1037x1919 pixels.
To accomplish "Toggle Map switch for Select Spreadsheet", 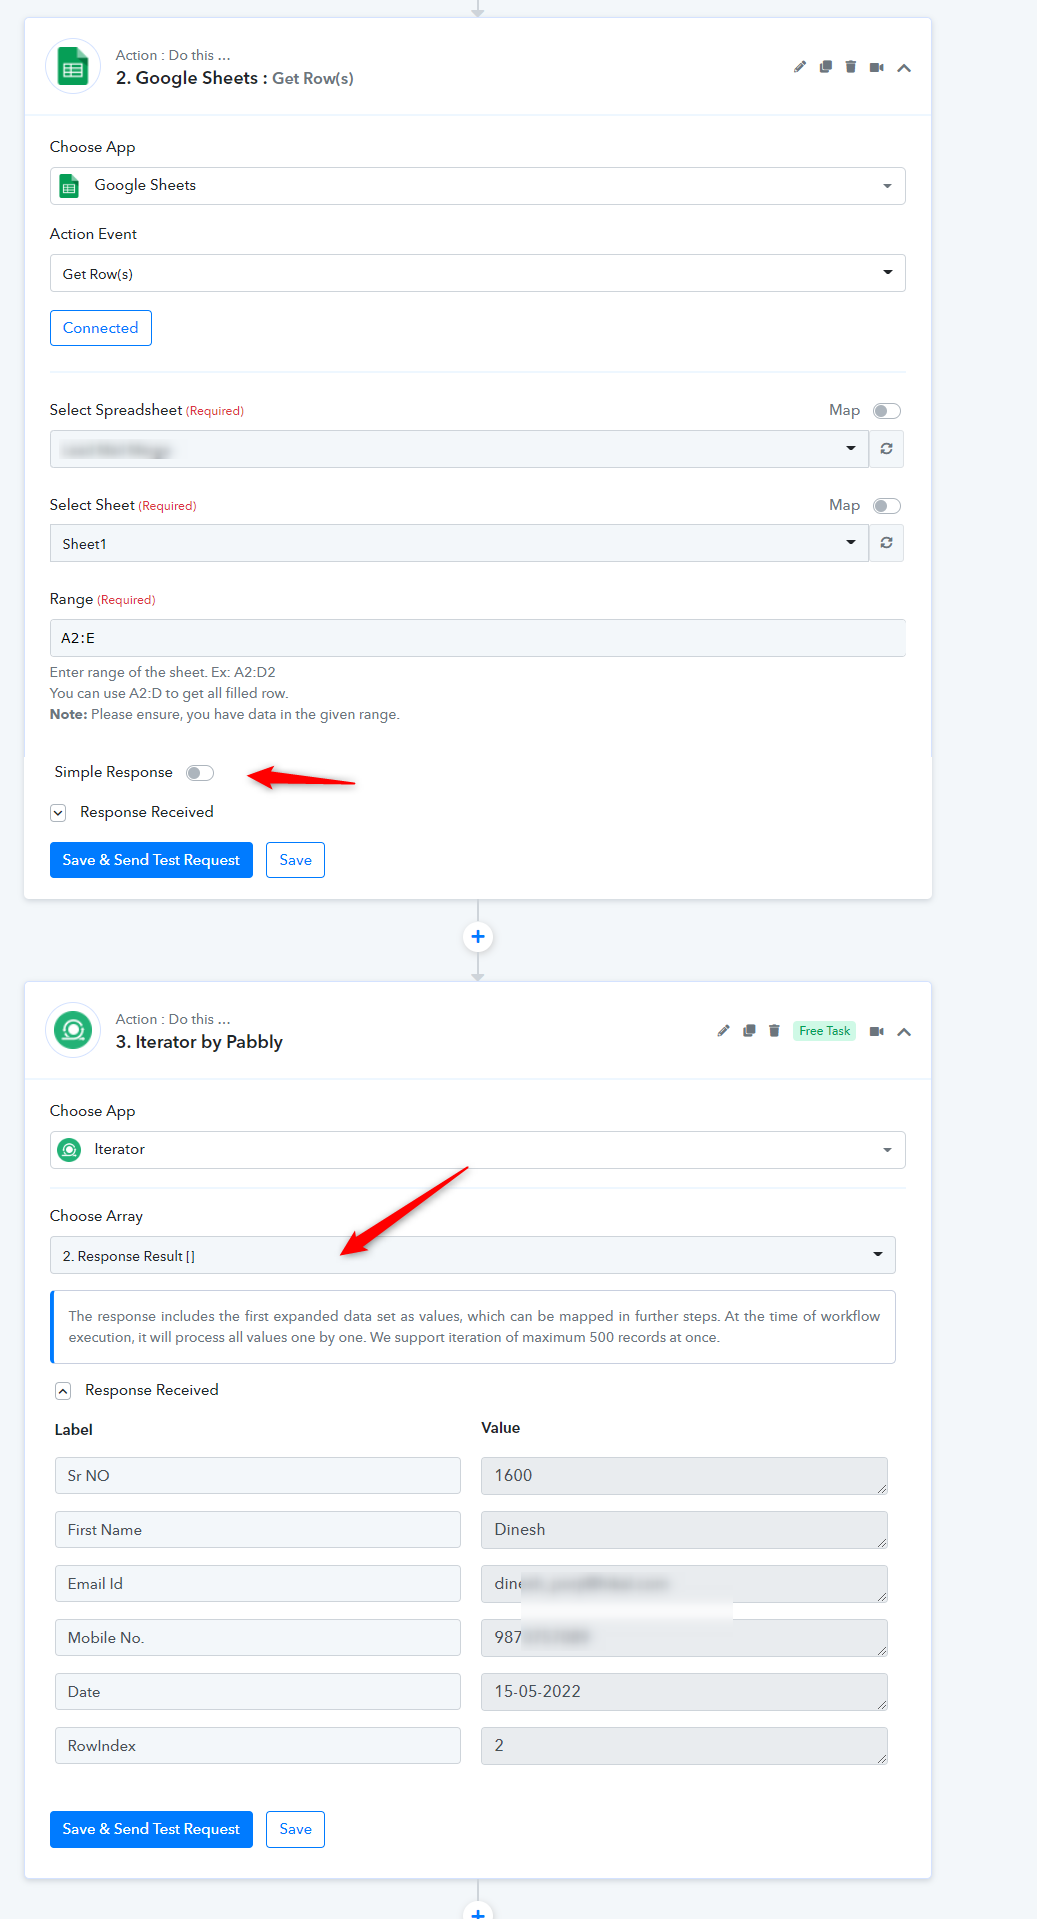I will [887, 411].
